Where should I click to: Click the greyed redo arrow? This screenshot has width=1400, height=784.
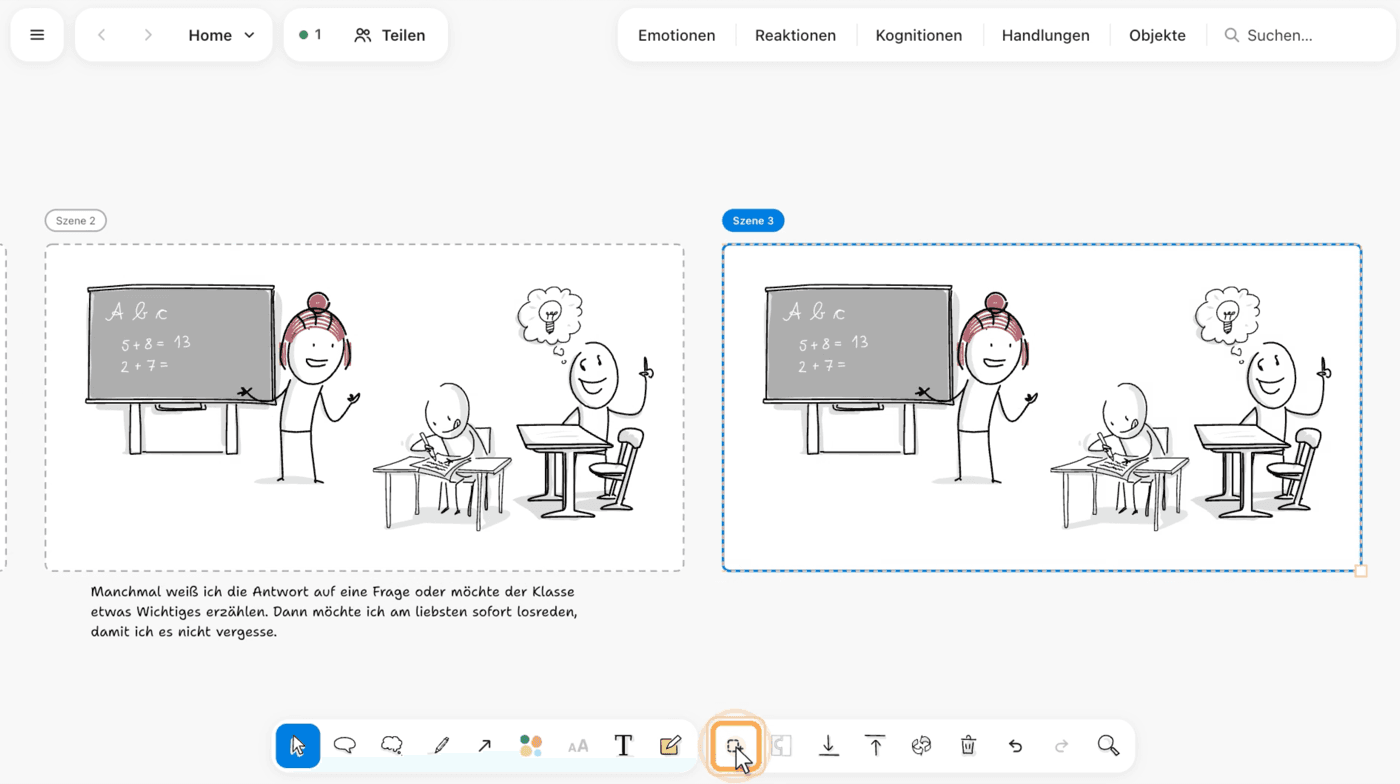tap(1062, 746)
